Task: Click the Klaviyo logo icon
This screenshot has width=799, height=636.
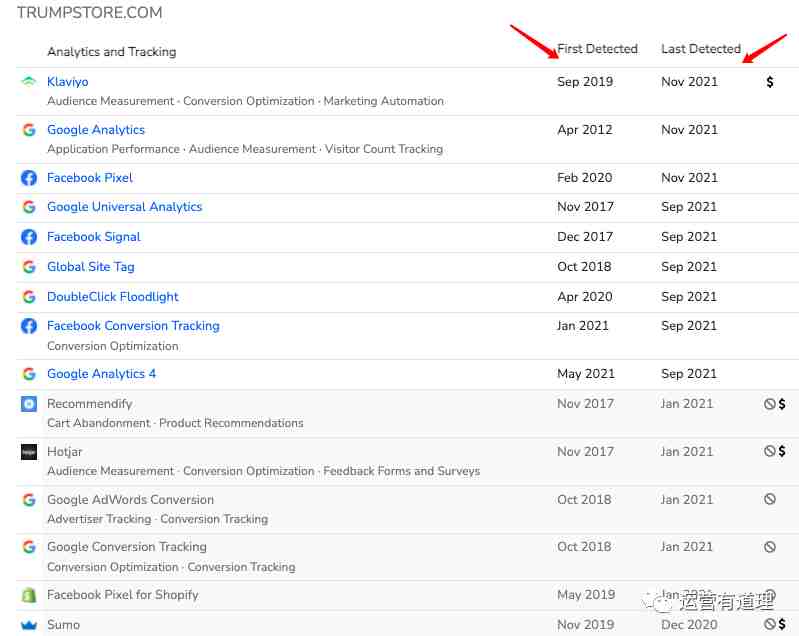Action: (29, 82)
